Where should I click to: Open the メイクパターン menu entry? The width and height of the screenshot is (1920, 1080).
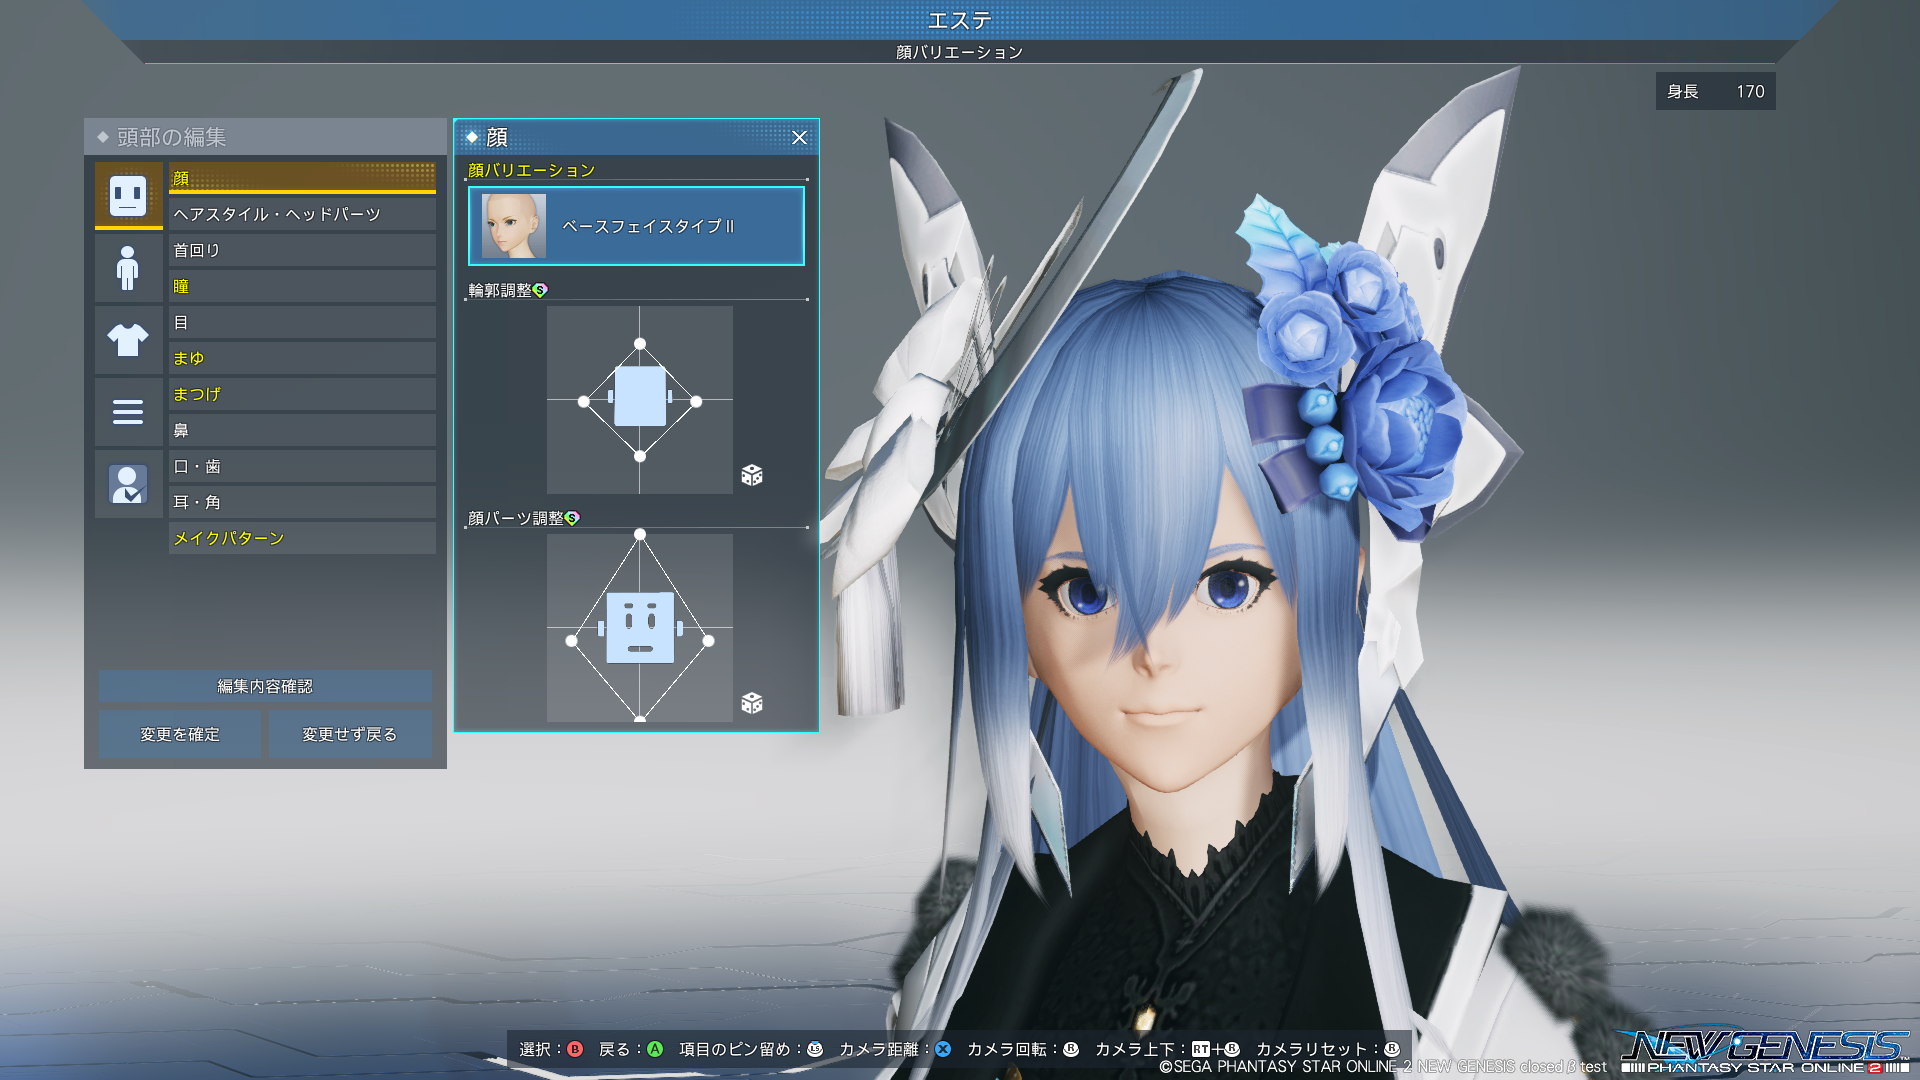tap(302, 538)
